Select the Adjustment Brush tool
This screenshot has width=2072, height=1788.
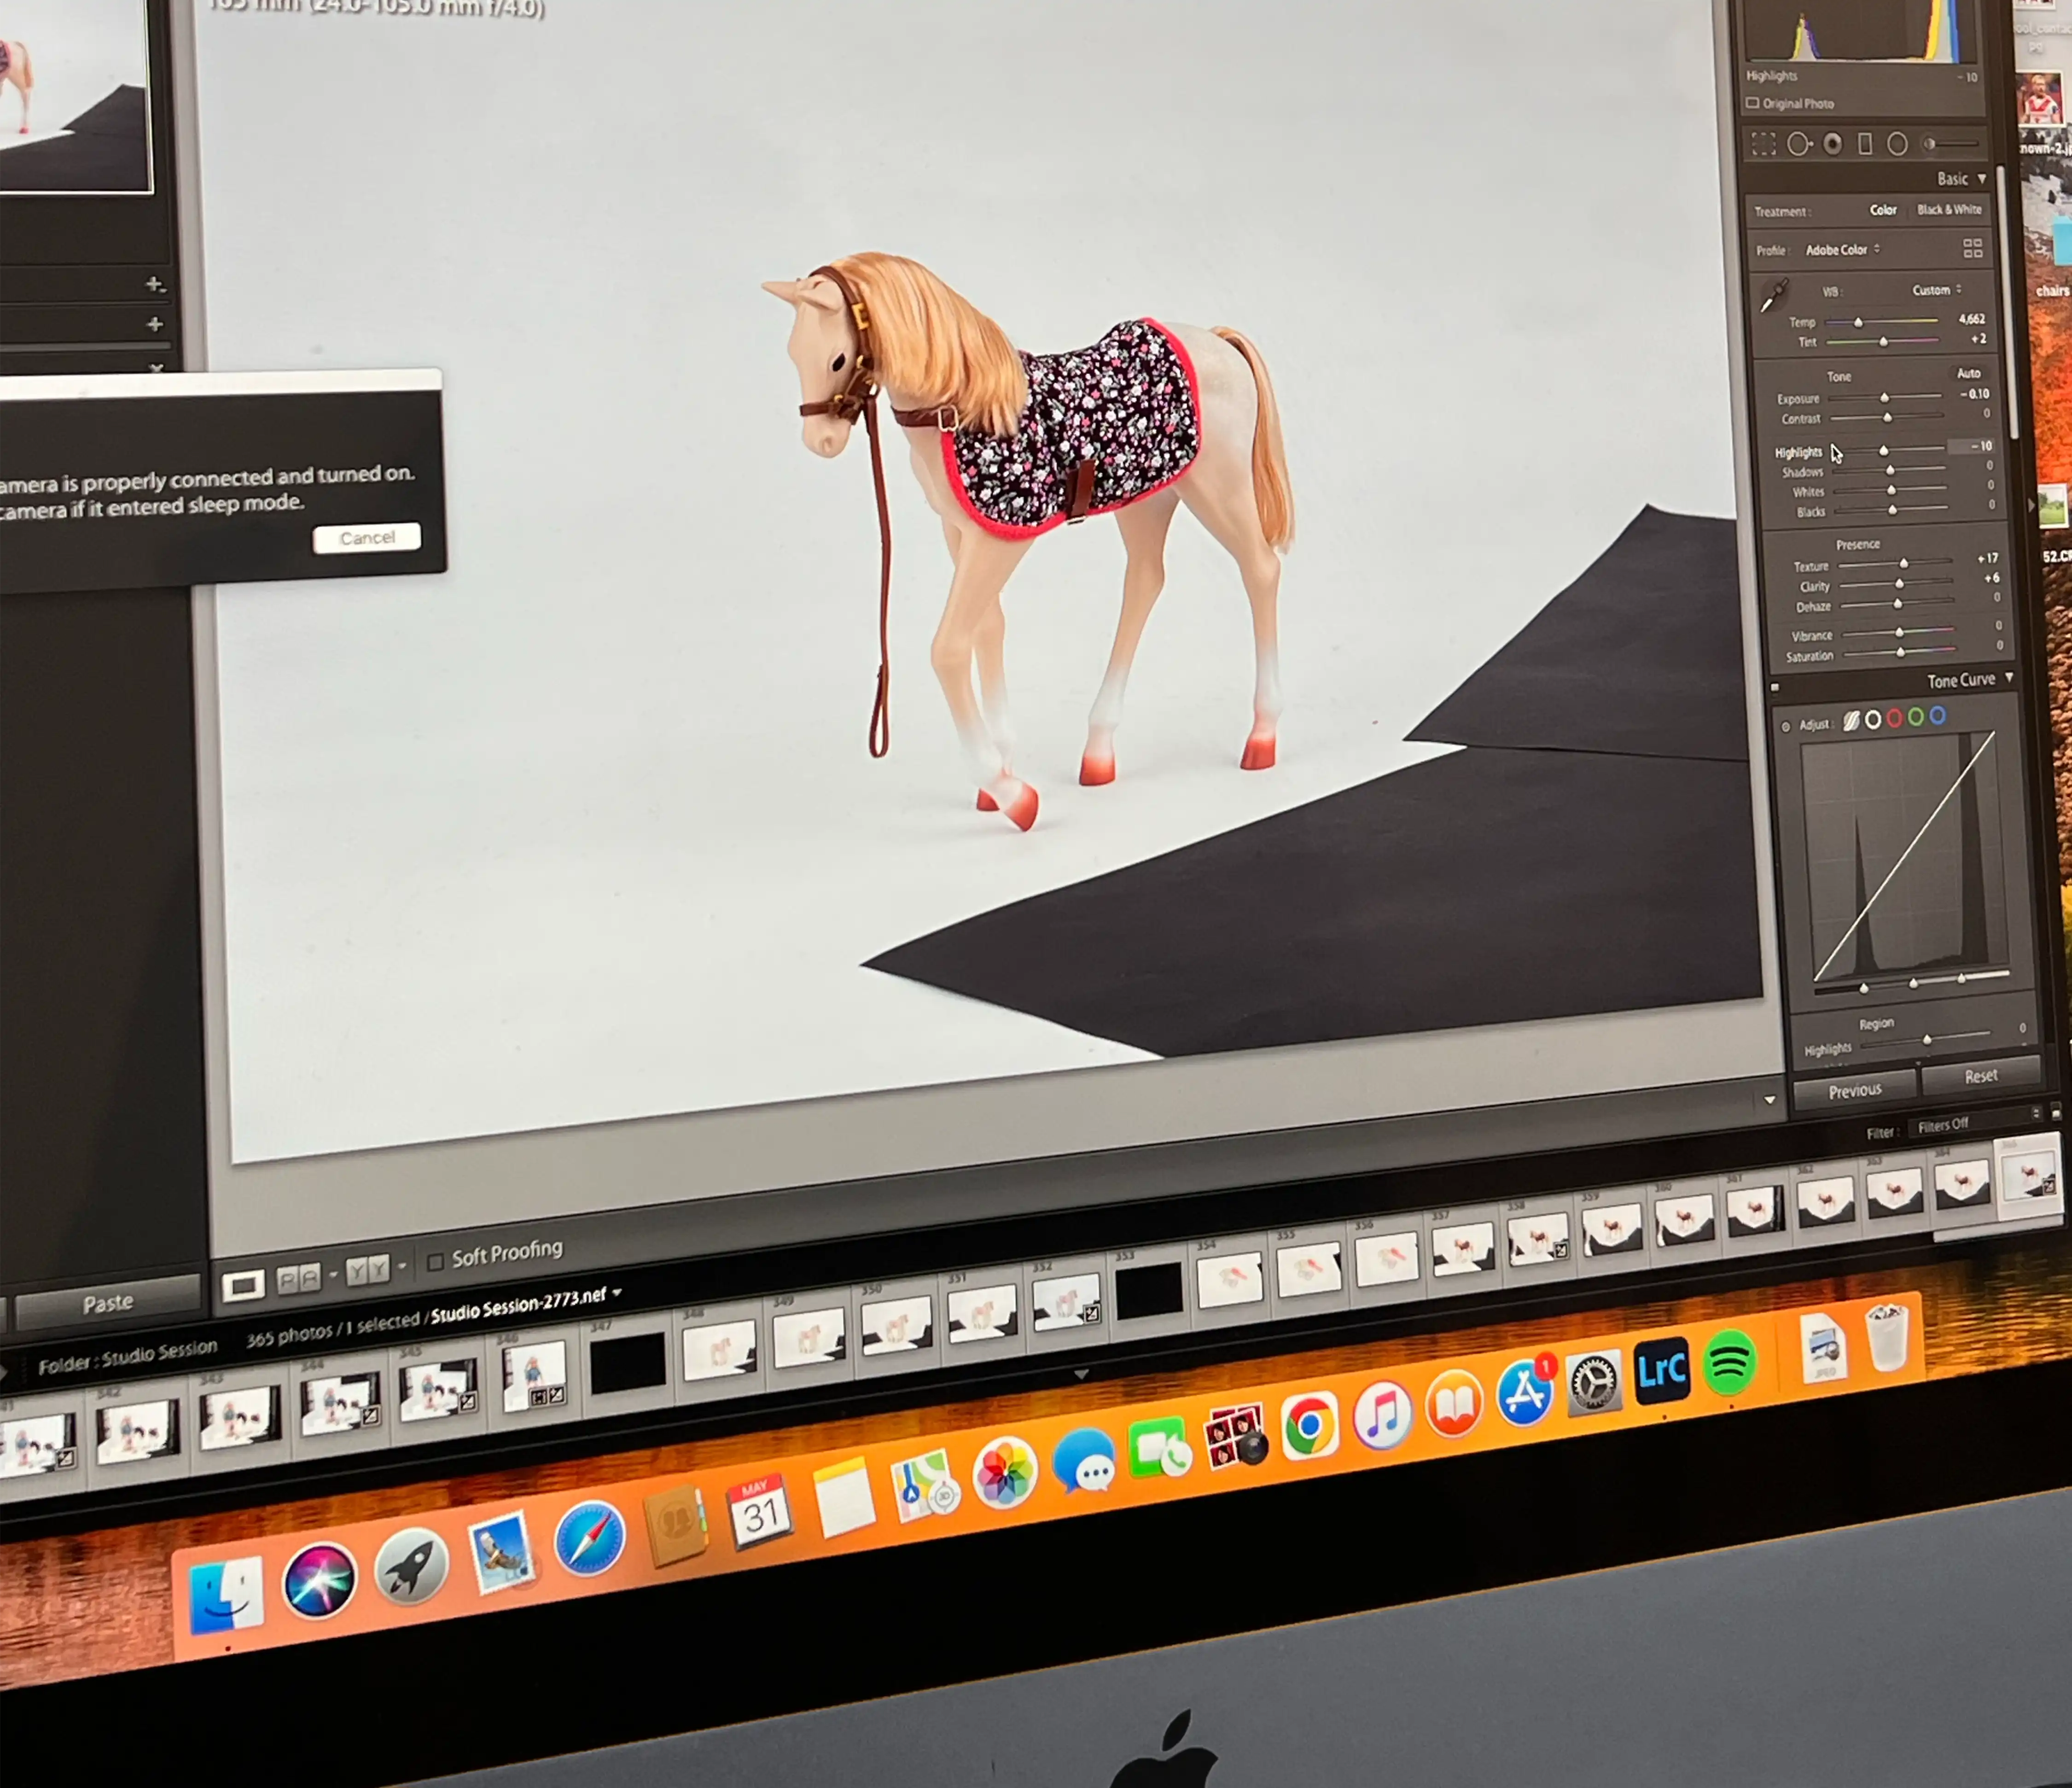(1951, 144)
